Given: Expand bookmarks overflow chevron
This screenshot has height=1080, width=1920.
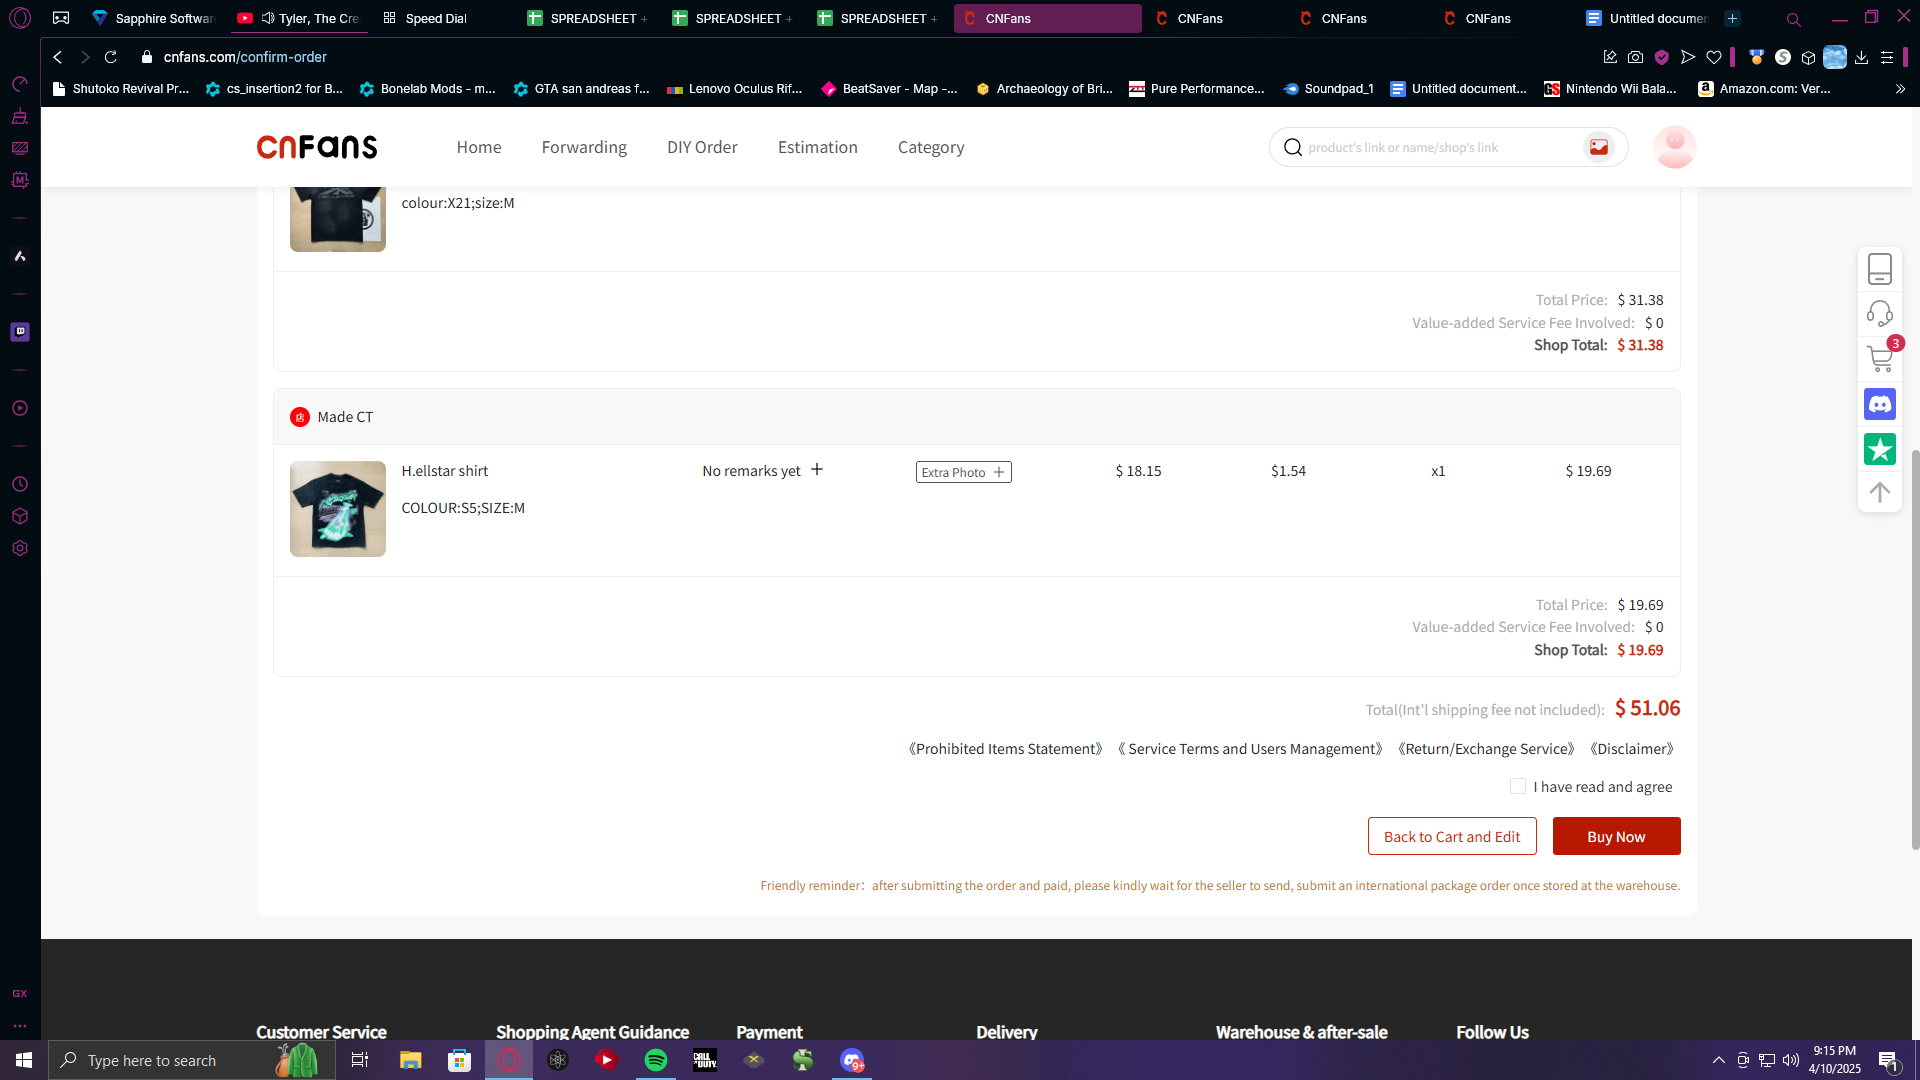Looking at the screenshot, I should pyautogui.click(x=1900, y=89).
